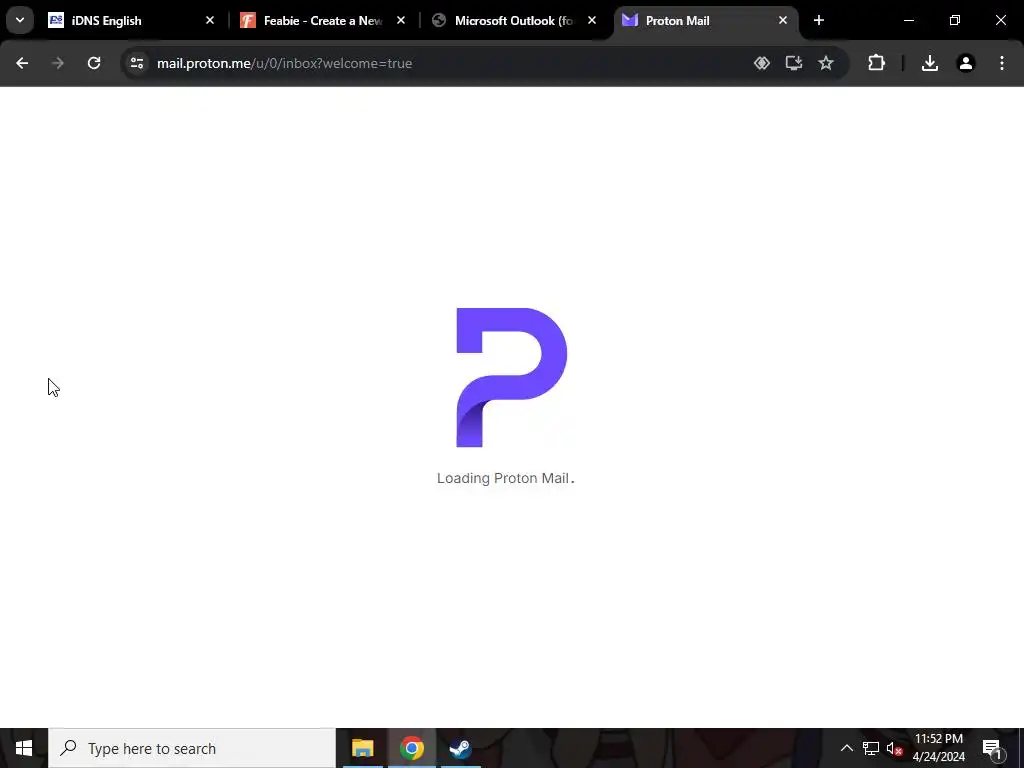Close the Microsoft Outlook tab
Viewport: 1024px width, 768px height.
[592, 20]
